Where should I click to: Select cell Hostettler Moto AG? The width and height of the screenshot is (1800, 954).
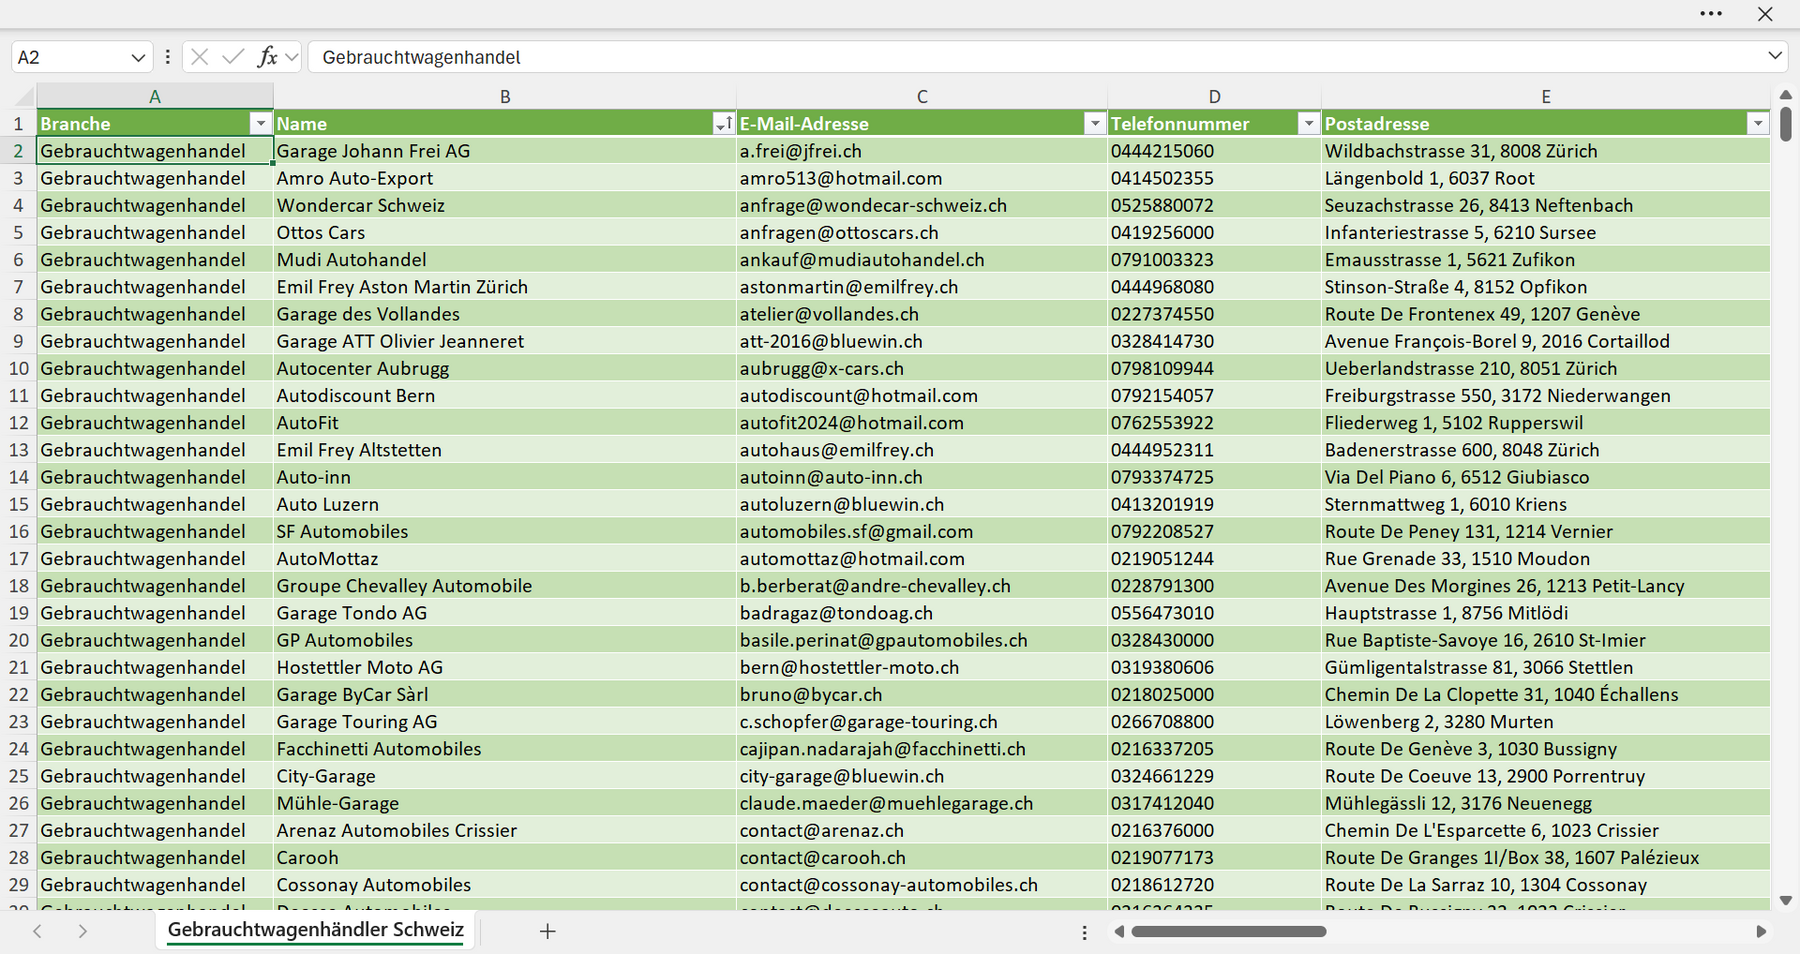coord(505,667)
